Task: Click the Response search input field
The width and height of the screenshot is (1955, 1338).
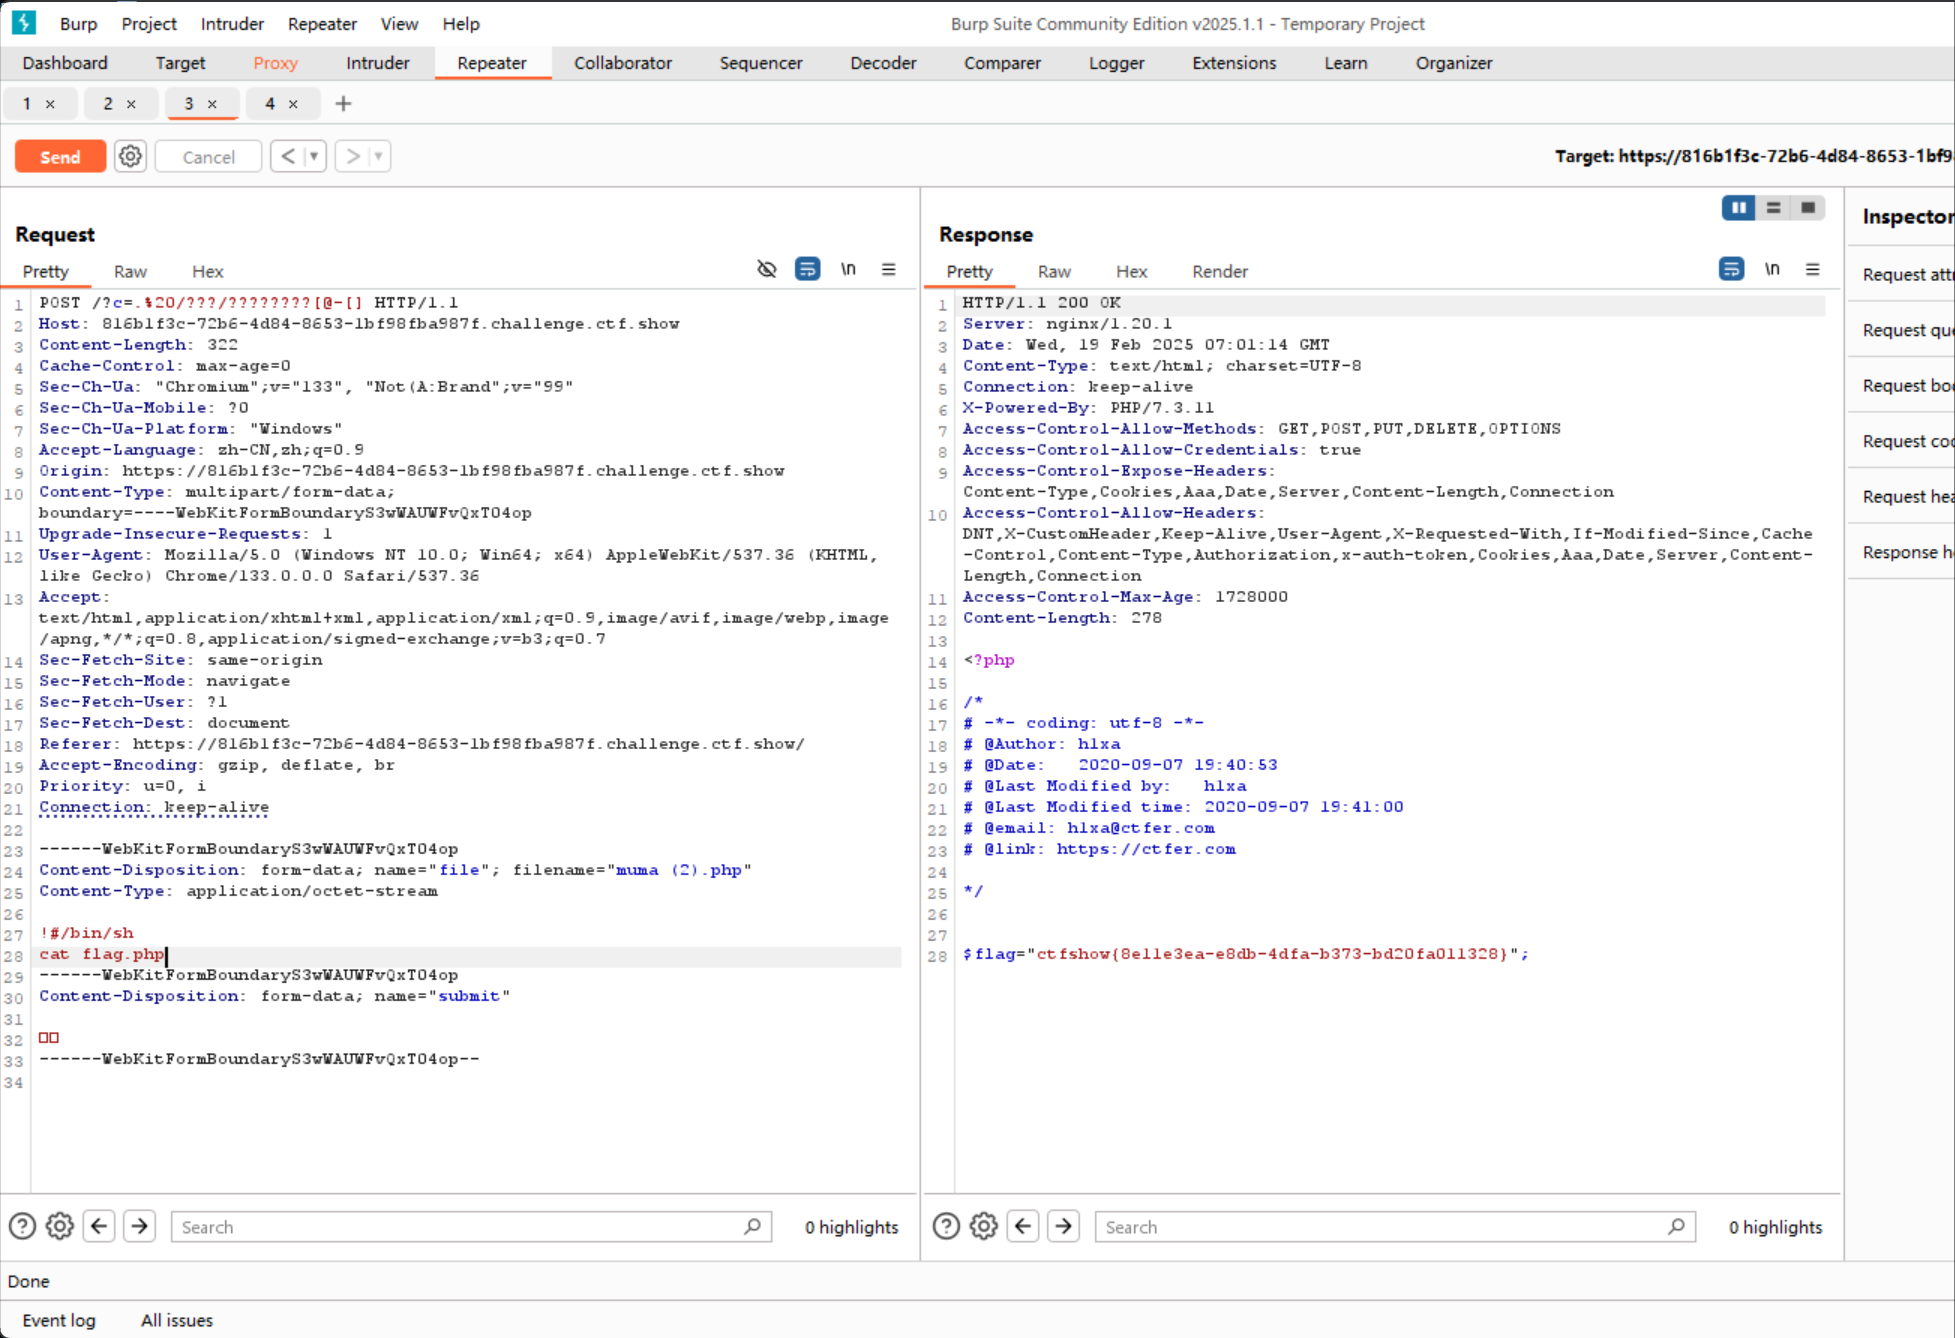Action: tap(1380, 1226)
